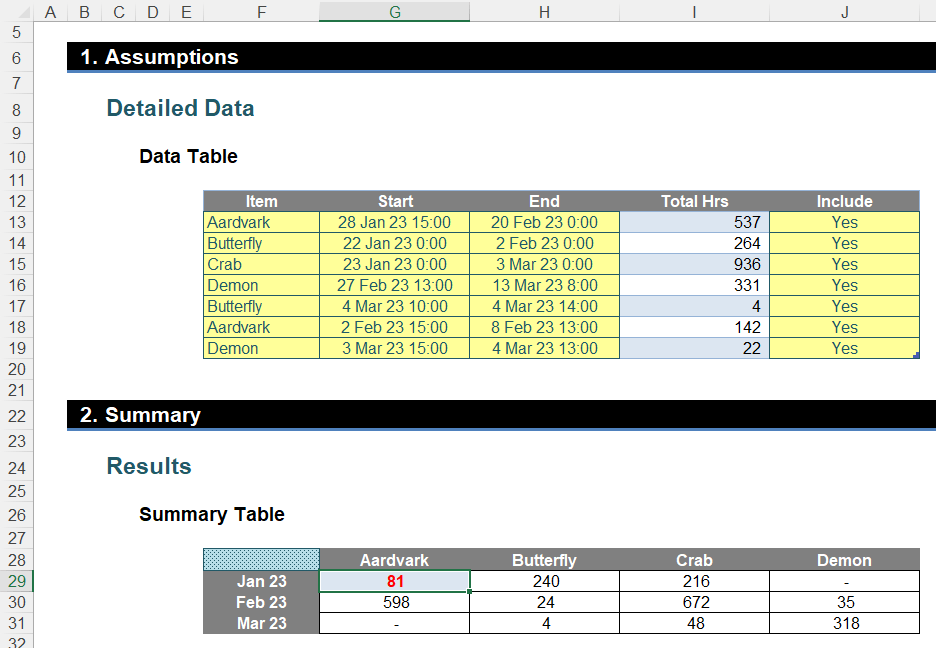Select the Include cell in row 15

coord(844,264)
